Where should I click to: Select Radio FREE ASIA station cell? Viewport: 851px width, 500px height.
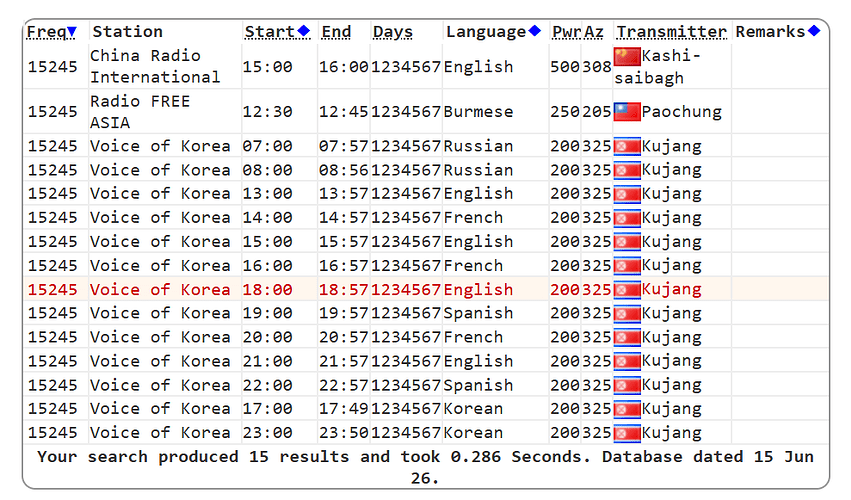[x=164, y=111]
